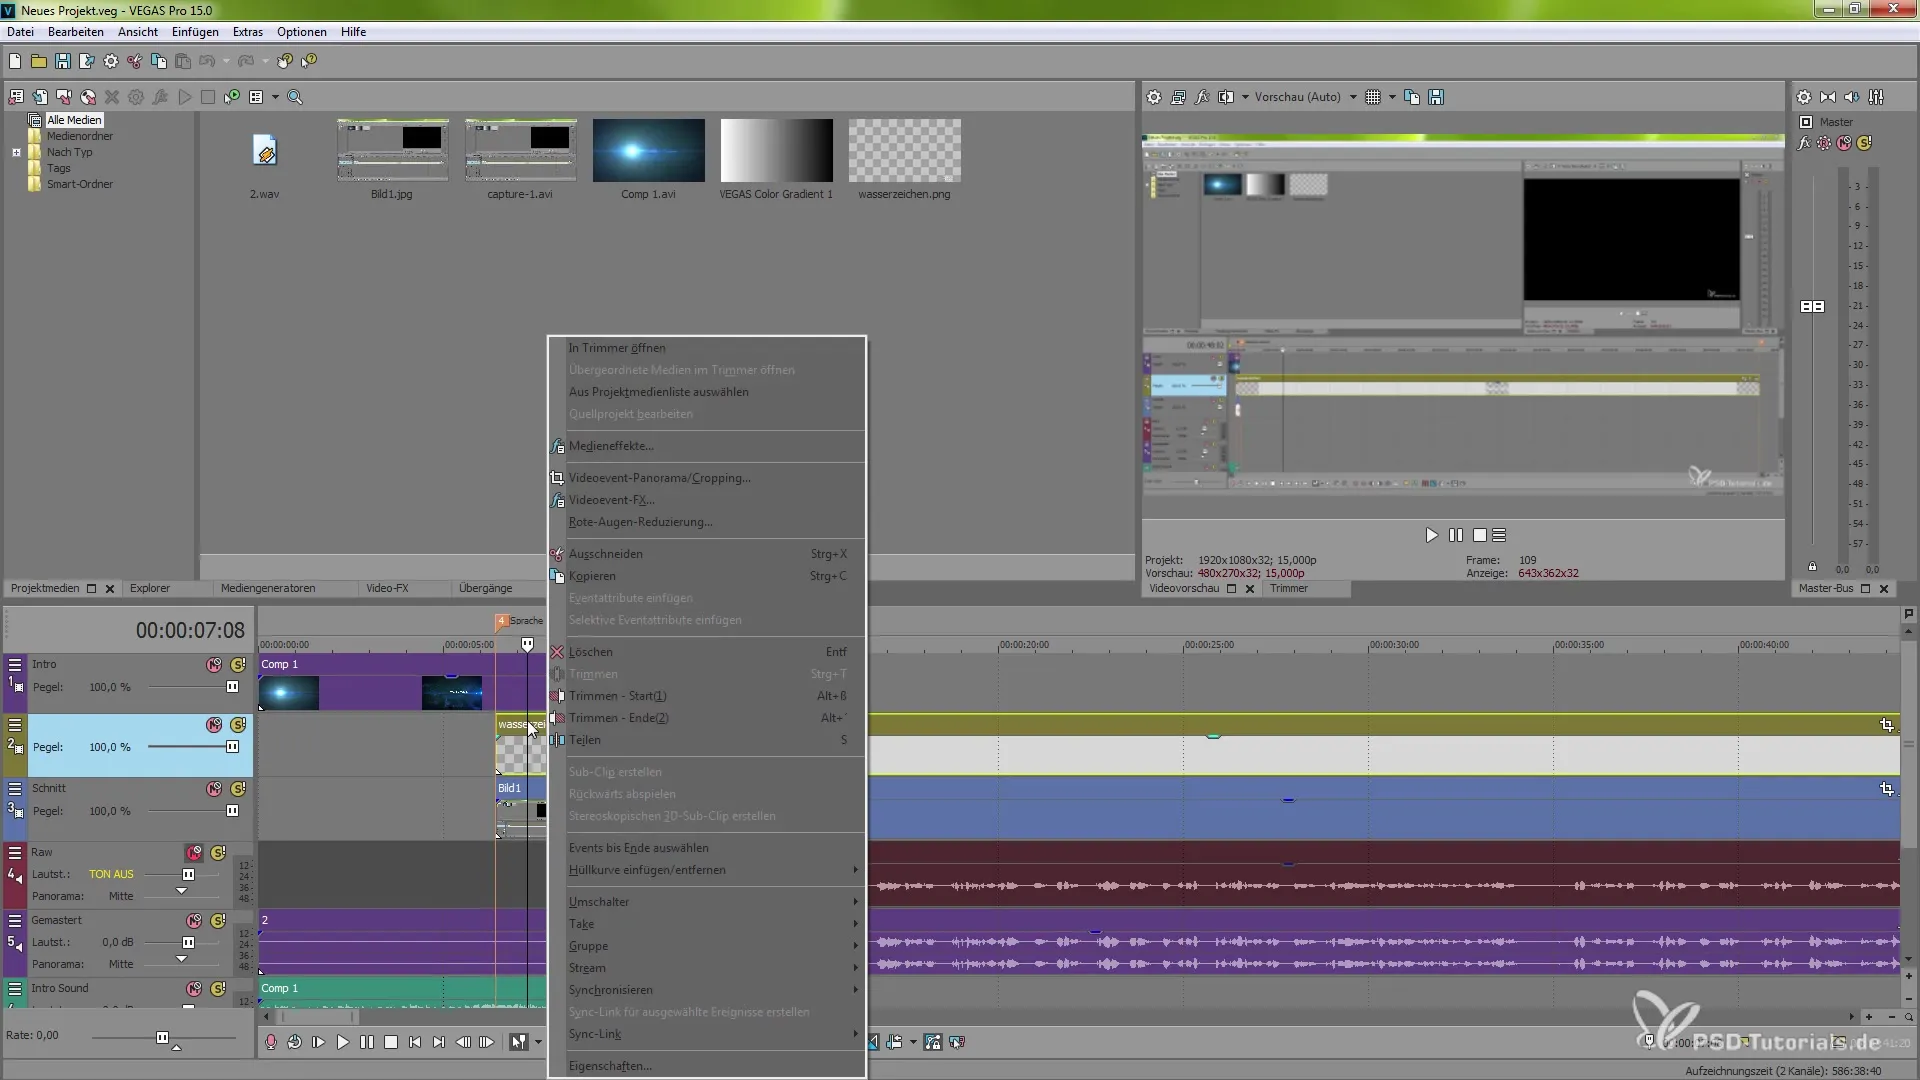Copy preview snapshot to clipboard
This screenshot has height=1080, width=1920.
click(x=1412, y=97)
